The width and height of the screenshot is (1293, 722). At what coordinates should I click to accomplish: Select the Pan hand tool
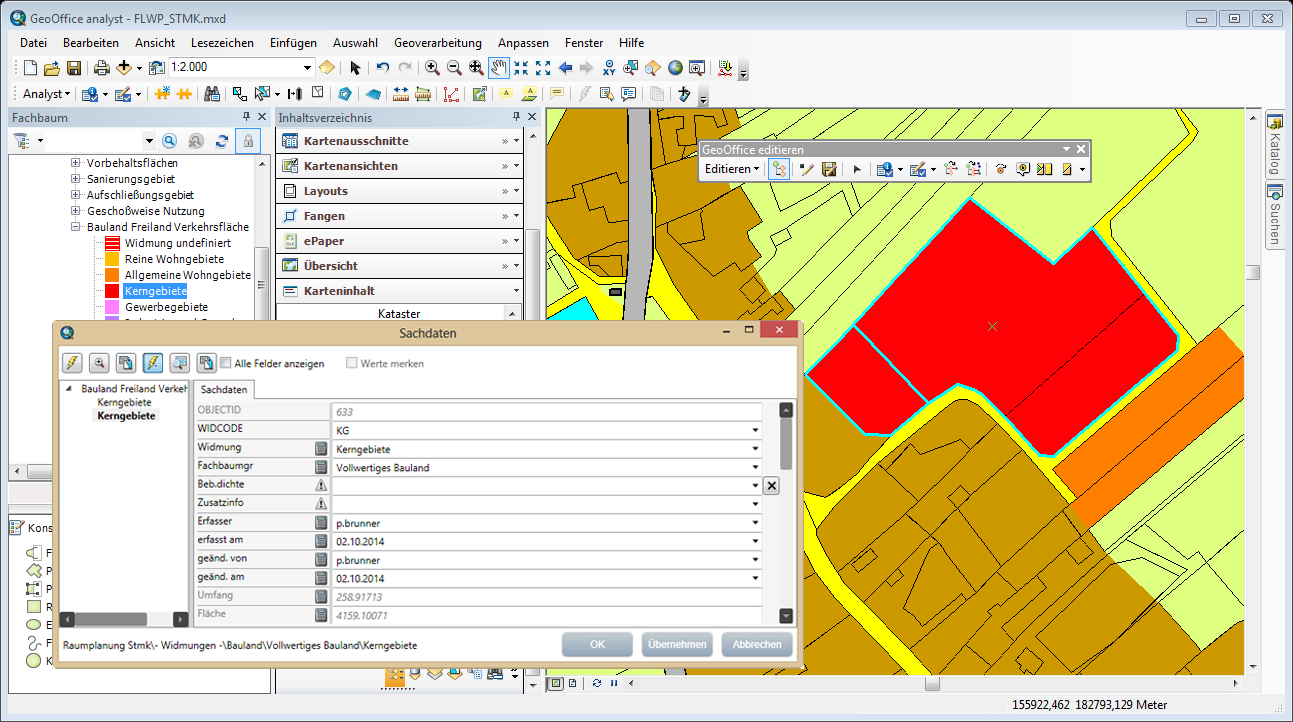pos(498,68)
